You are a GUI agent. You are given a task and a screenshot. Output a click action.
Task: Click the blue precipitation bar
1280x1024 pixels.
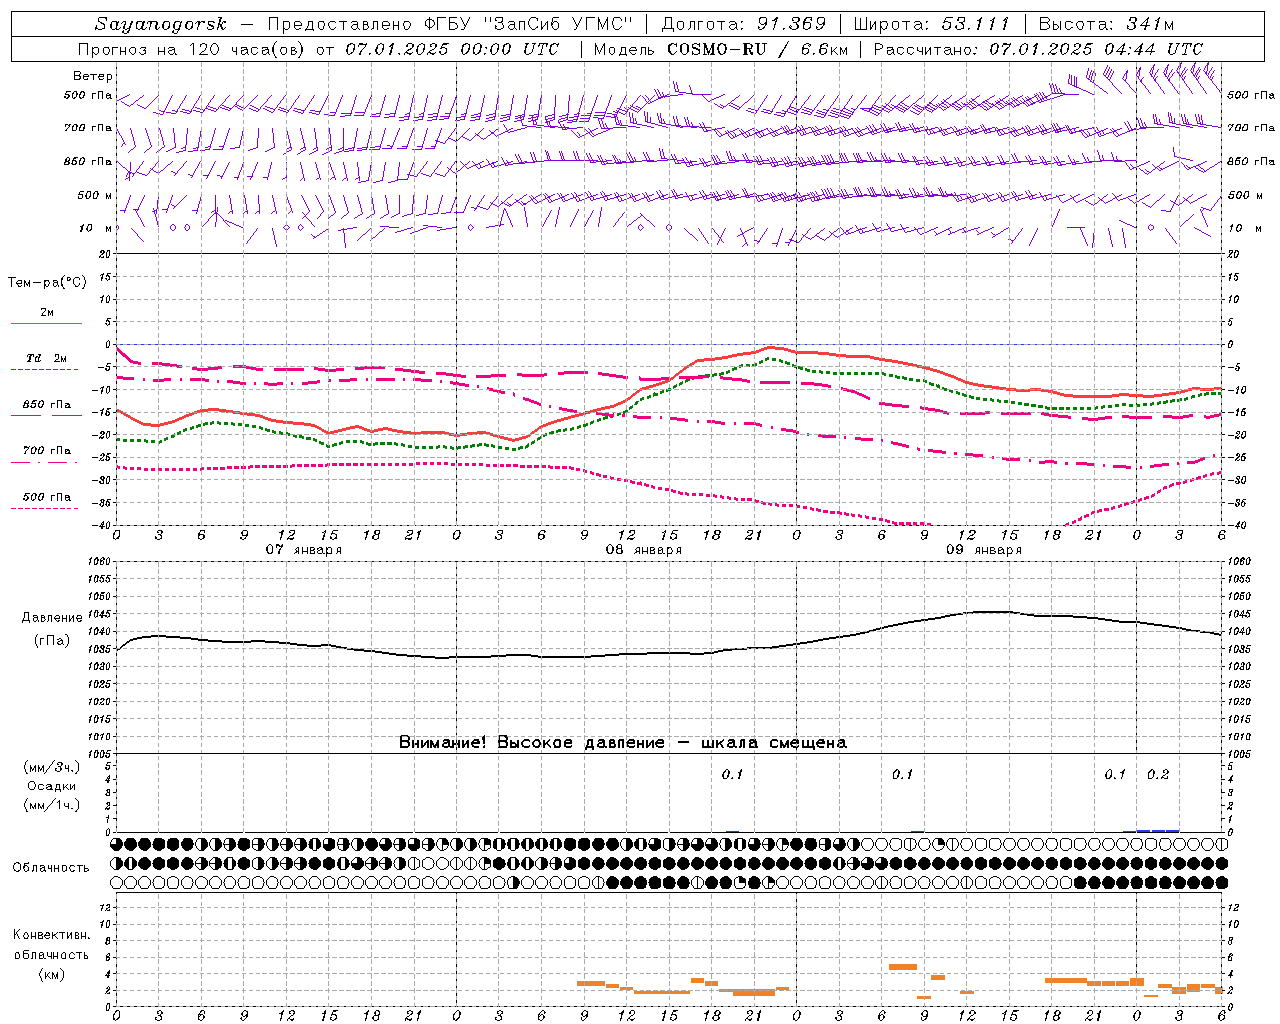click(1158, 830)
